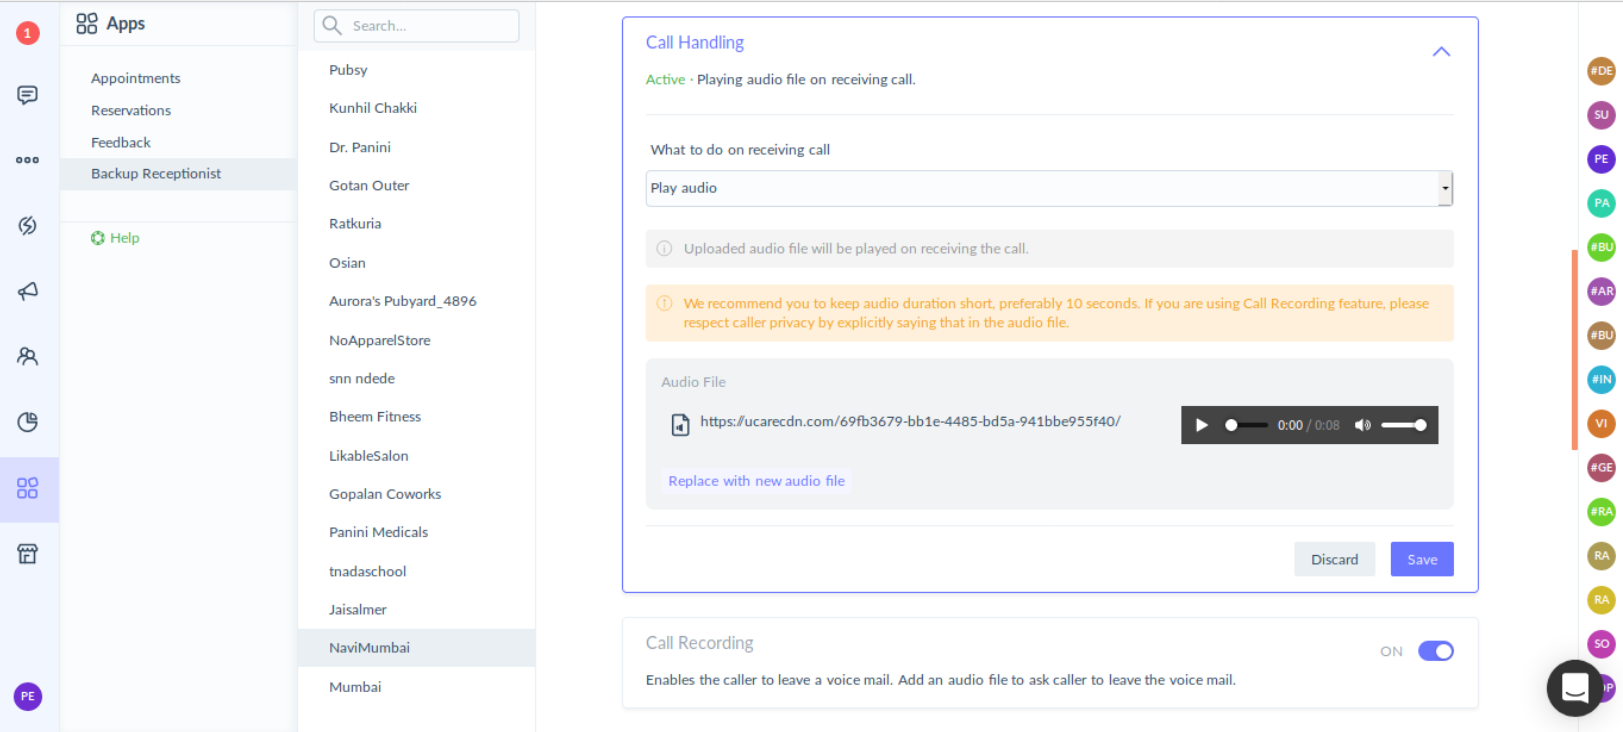Image resolution: width=1623 pixels, height=732 pixels.
Task: Click the Call Recording section title
Action: (699, 643)
